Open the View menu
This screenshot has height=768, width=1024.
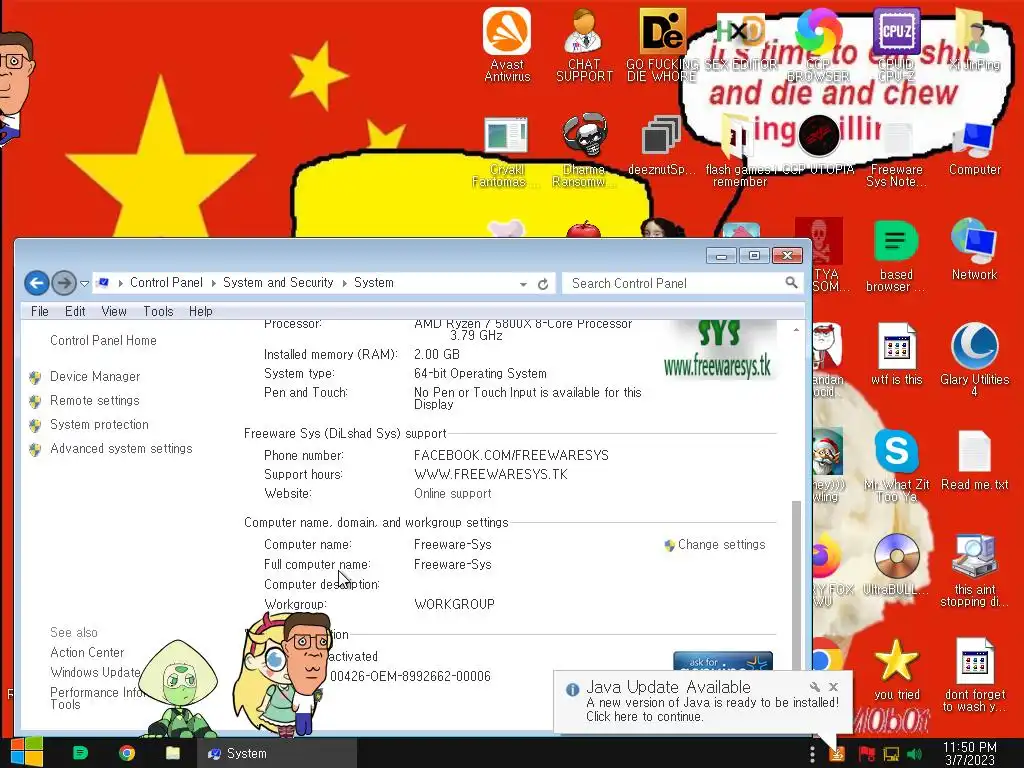pos(114,312)
